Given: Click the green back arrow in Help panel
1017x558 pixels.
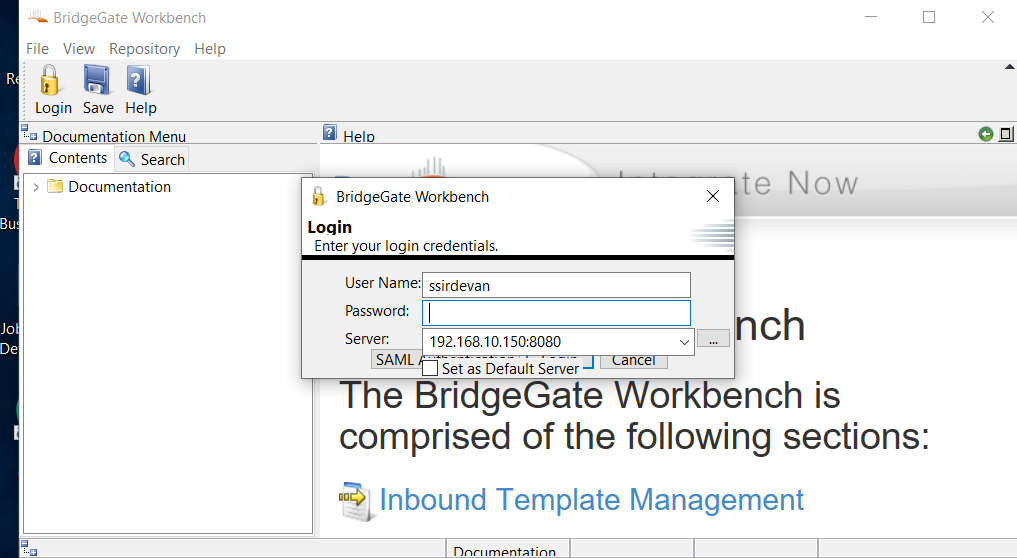Looking at the screenshot, I should click(x=986, y=134).
